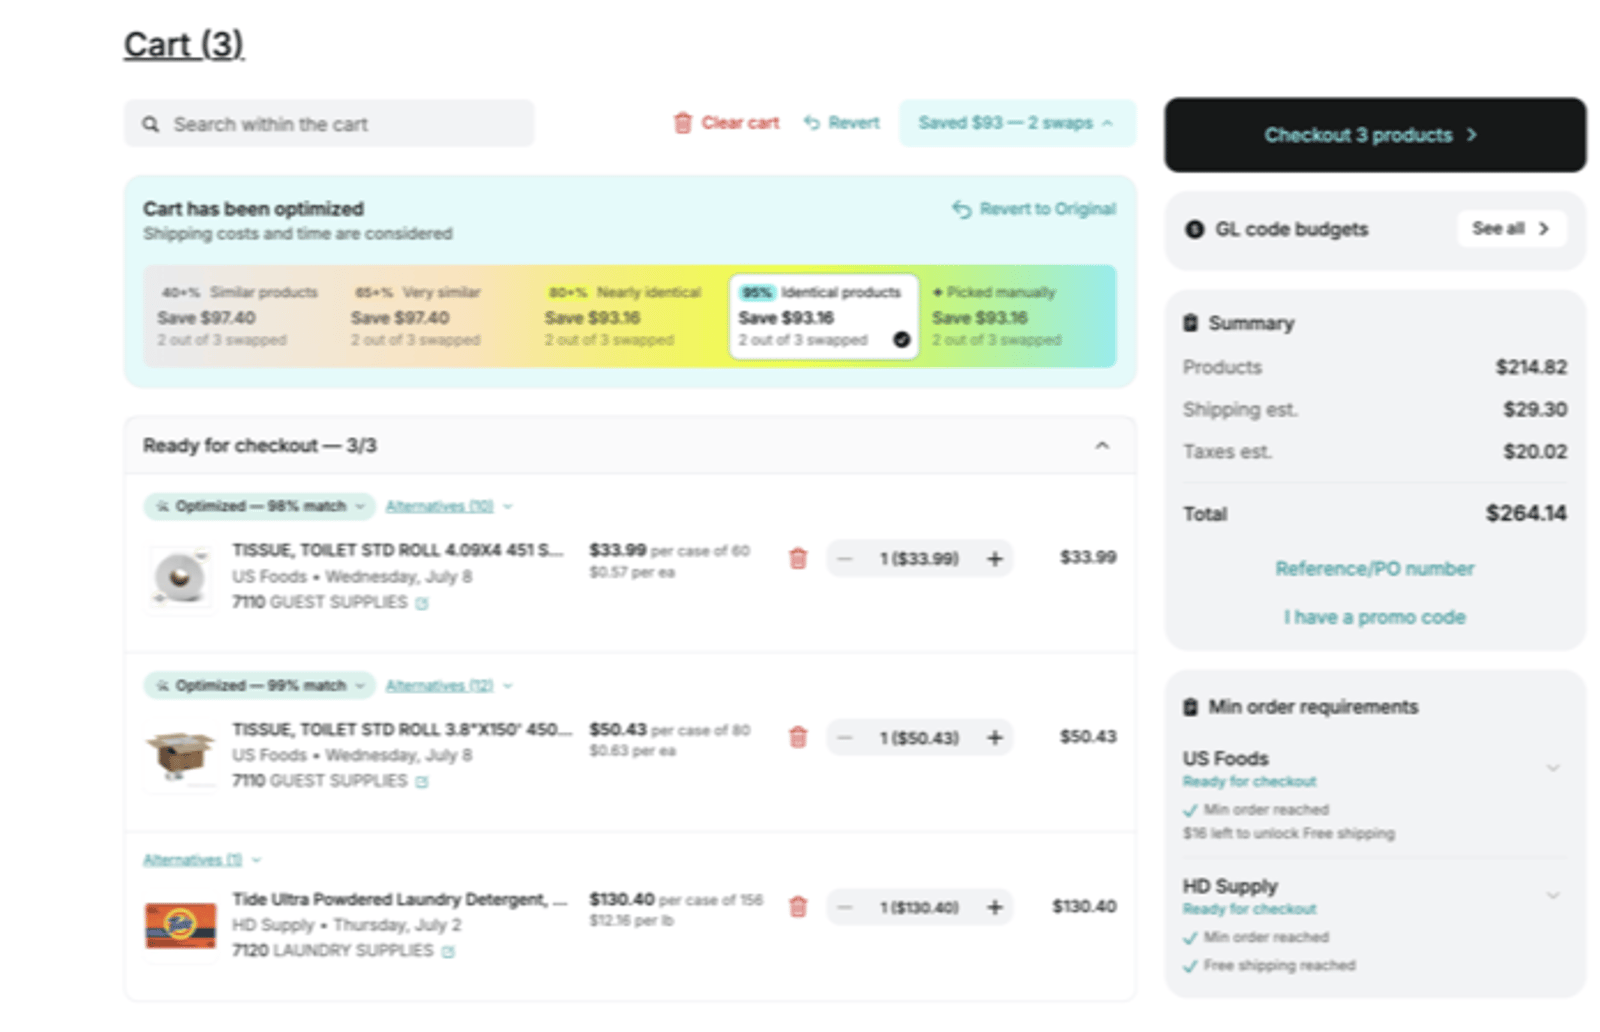1600x1032 pixels.
Task: Open 'TISSUE, TOILET STD ROLL 3.8"X150' 450...' product
Action: (x=402, y=729)
